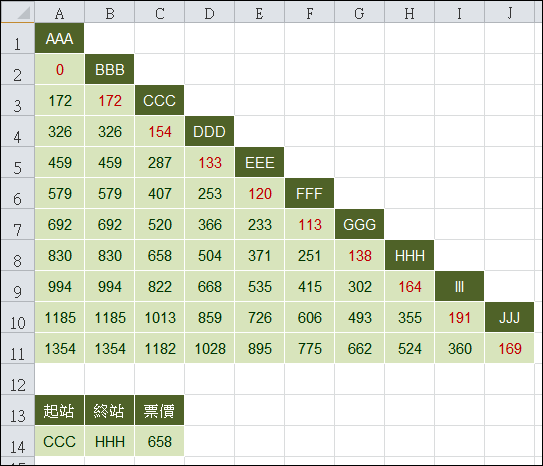Click cell 726 in row 10
The width and height of the screenshot is (543, 466).
(x=259, y=317)
